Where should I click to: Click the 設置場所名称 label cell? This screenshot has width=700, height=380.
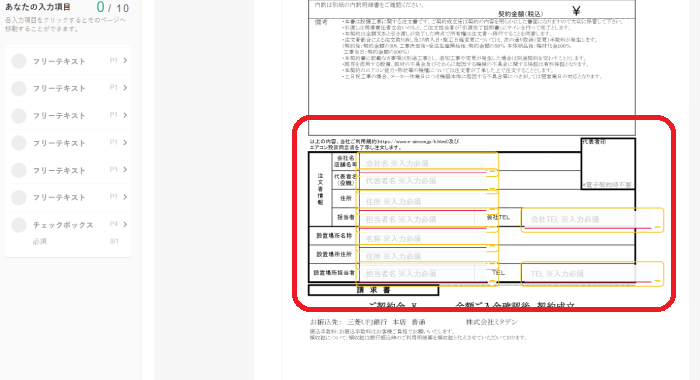(x=334, y=235)
